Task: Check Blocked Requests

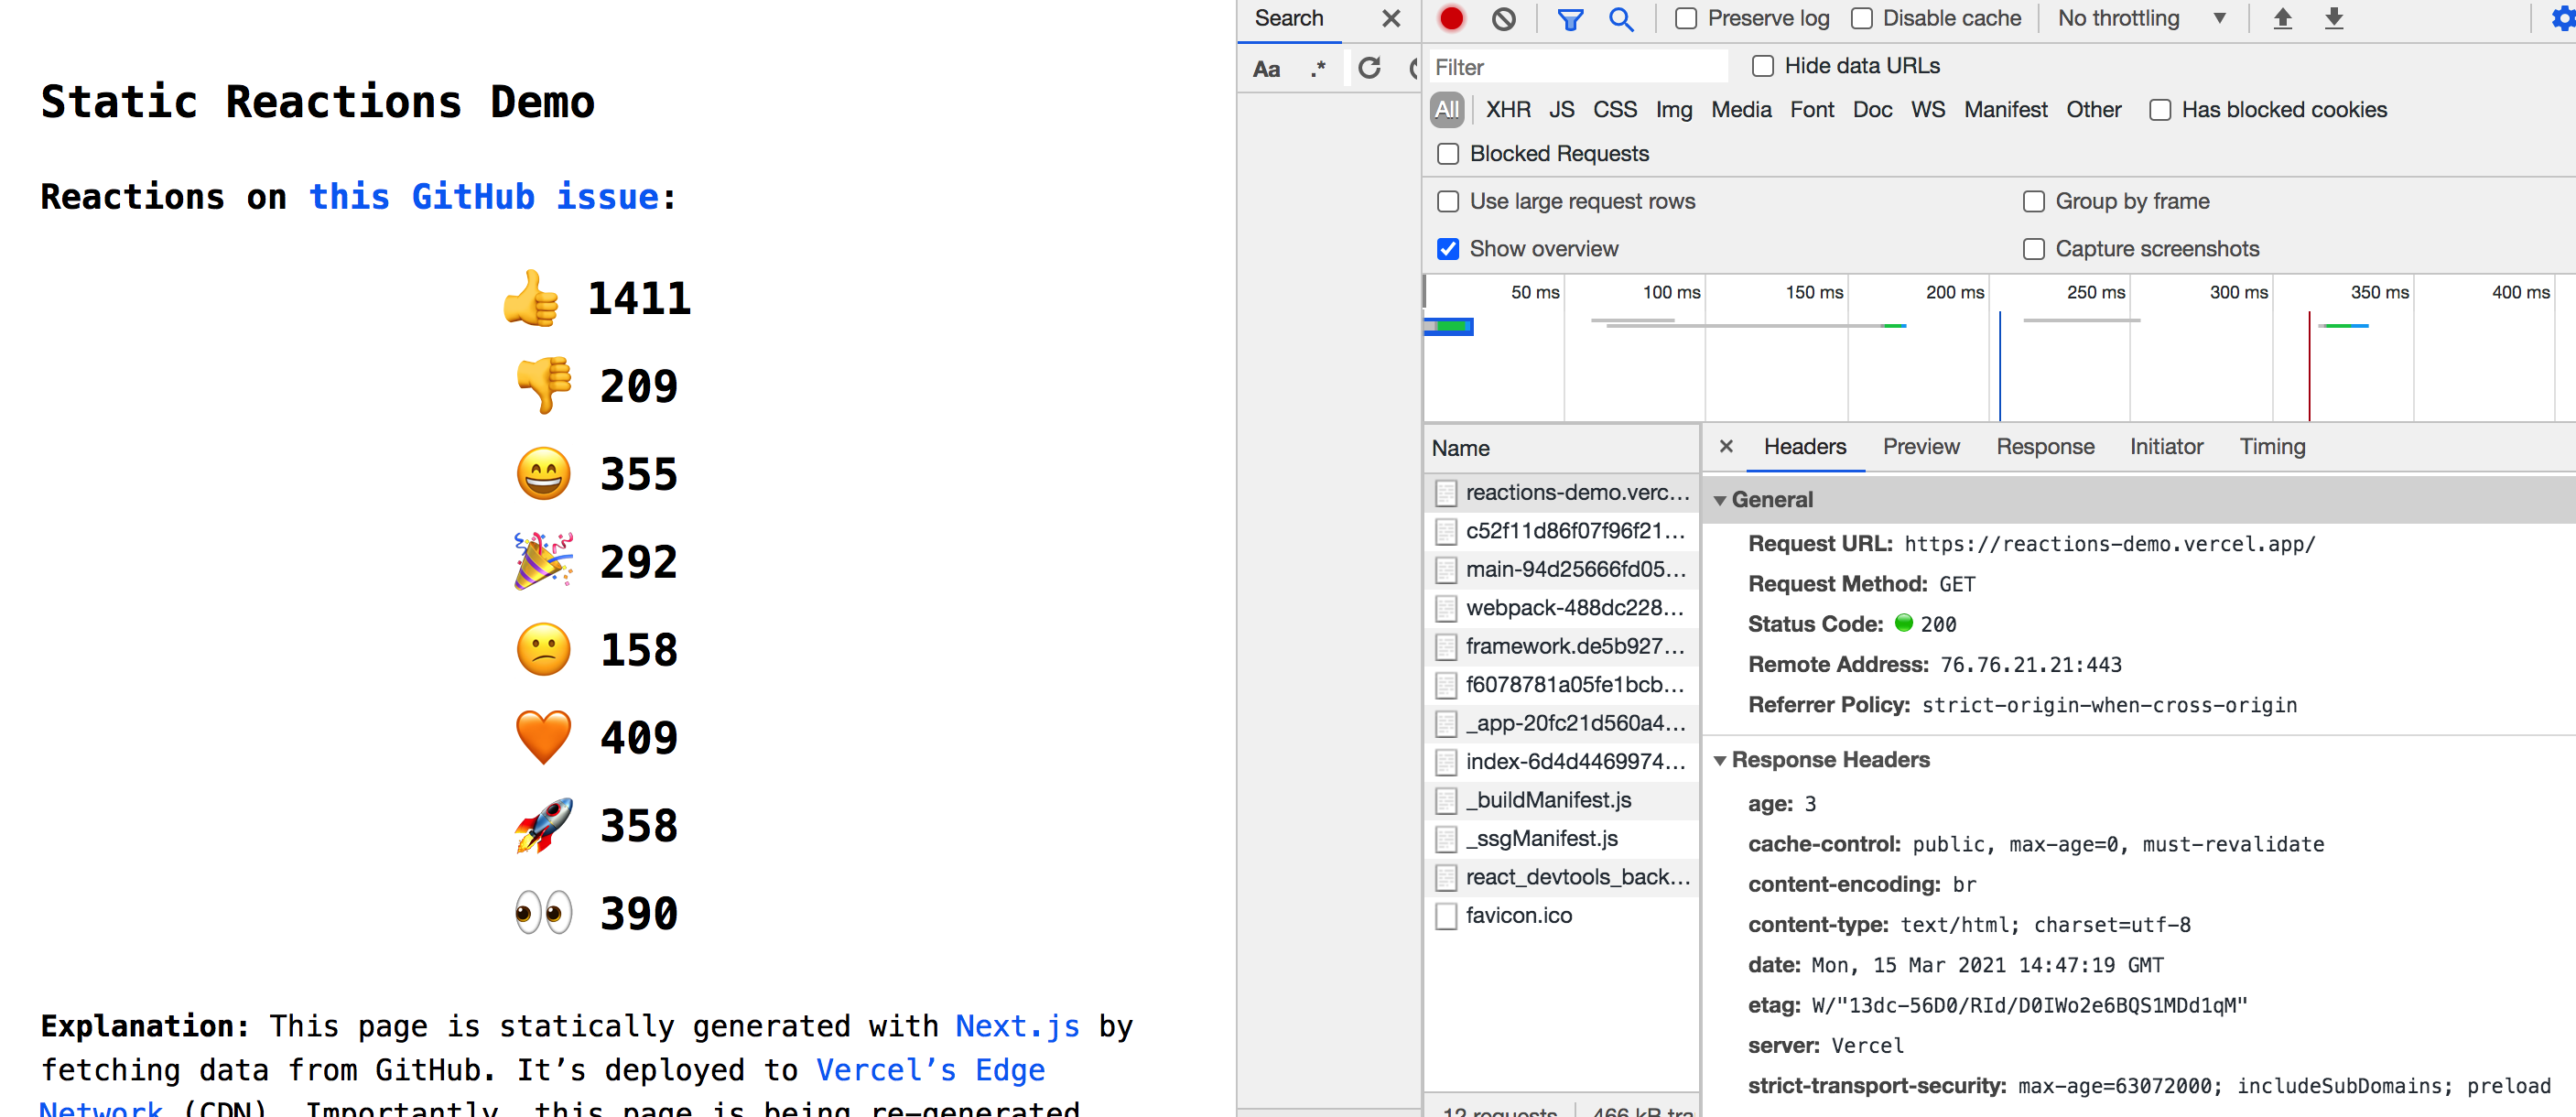Action: click(x=1448, y=154)
